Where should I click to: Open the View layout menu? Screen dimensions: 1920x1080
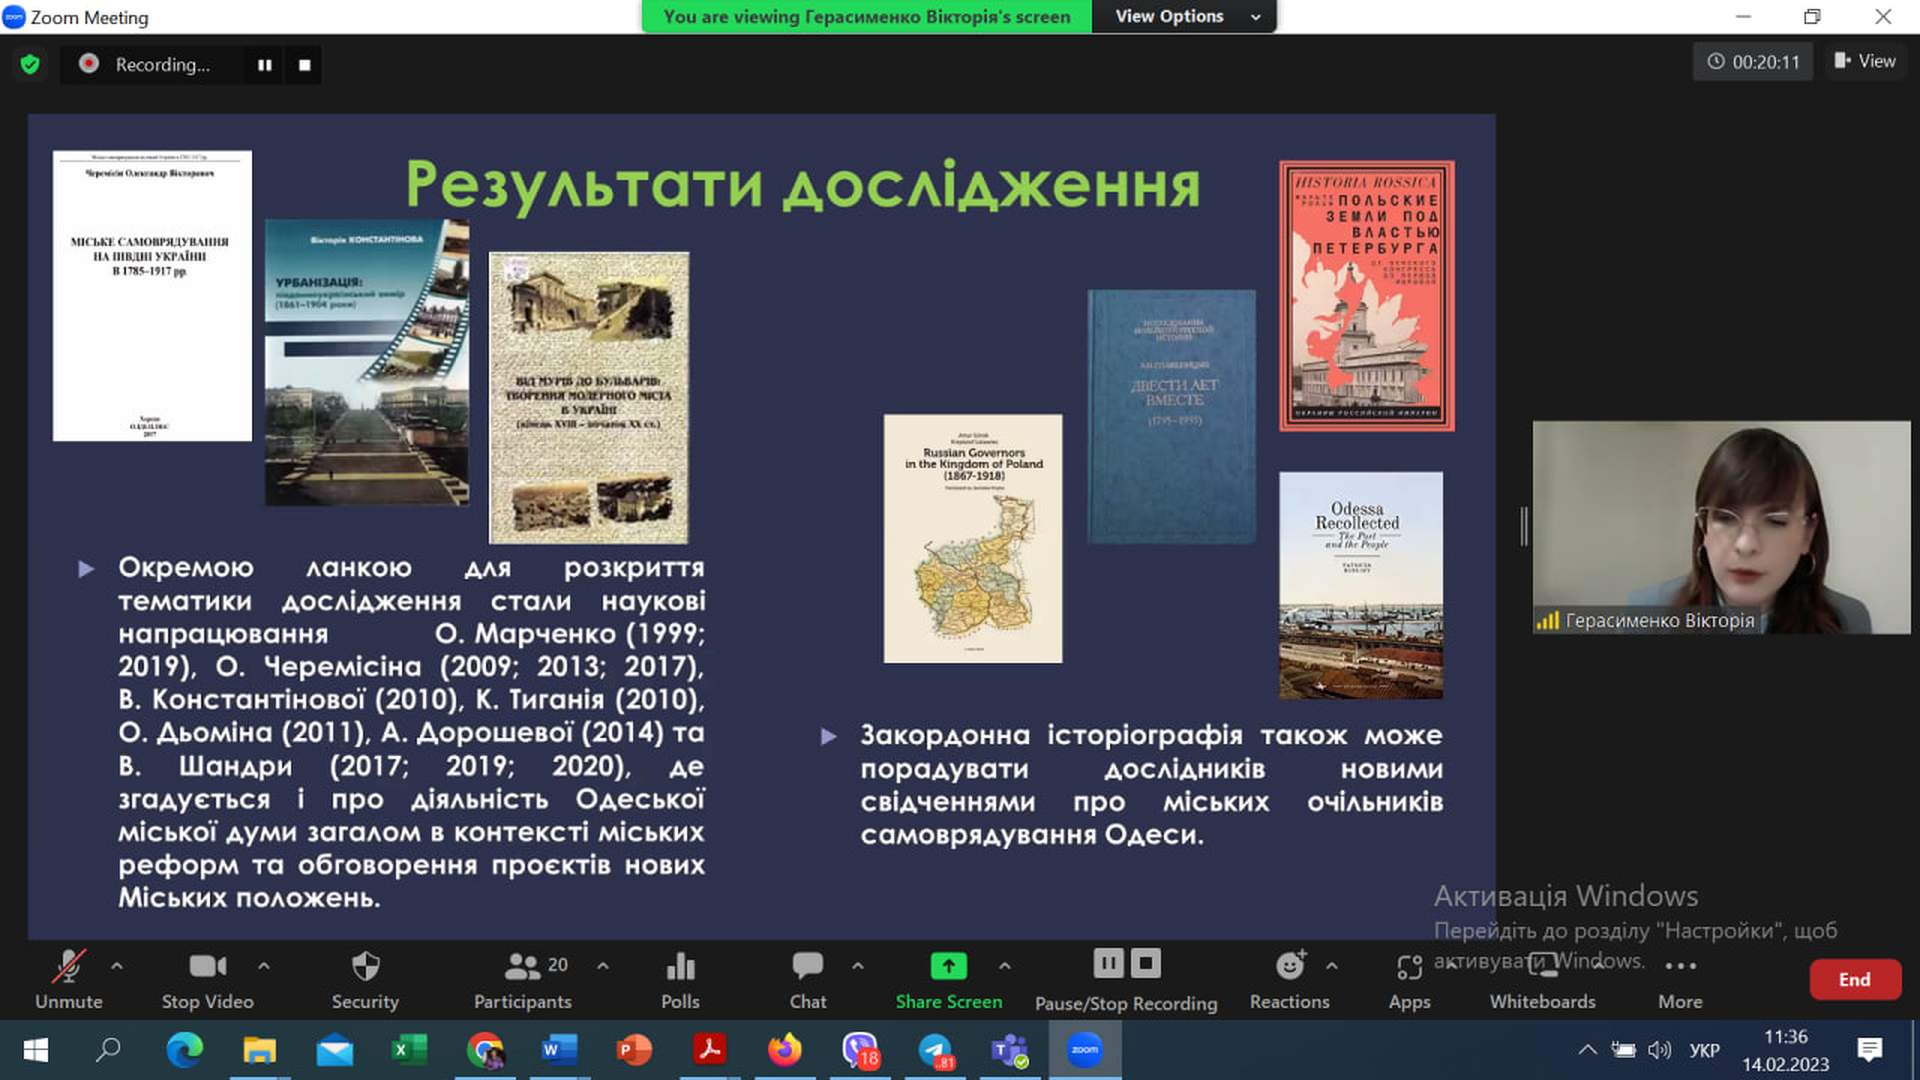coord(1865,61)
